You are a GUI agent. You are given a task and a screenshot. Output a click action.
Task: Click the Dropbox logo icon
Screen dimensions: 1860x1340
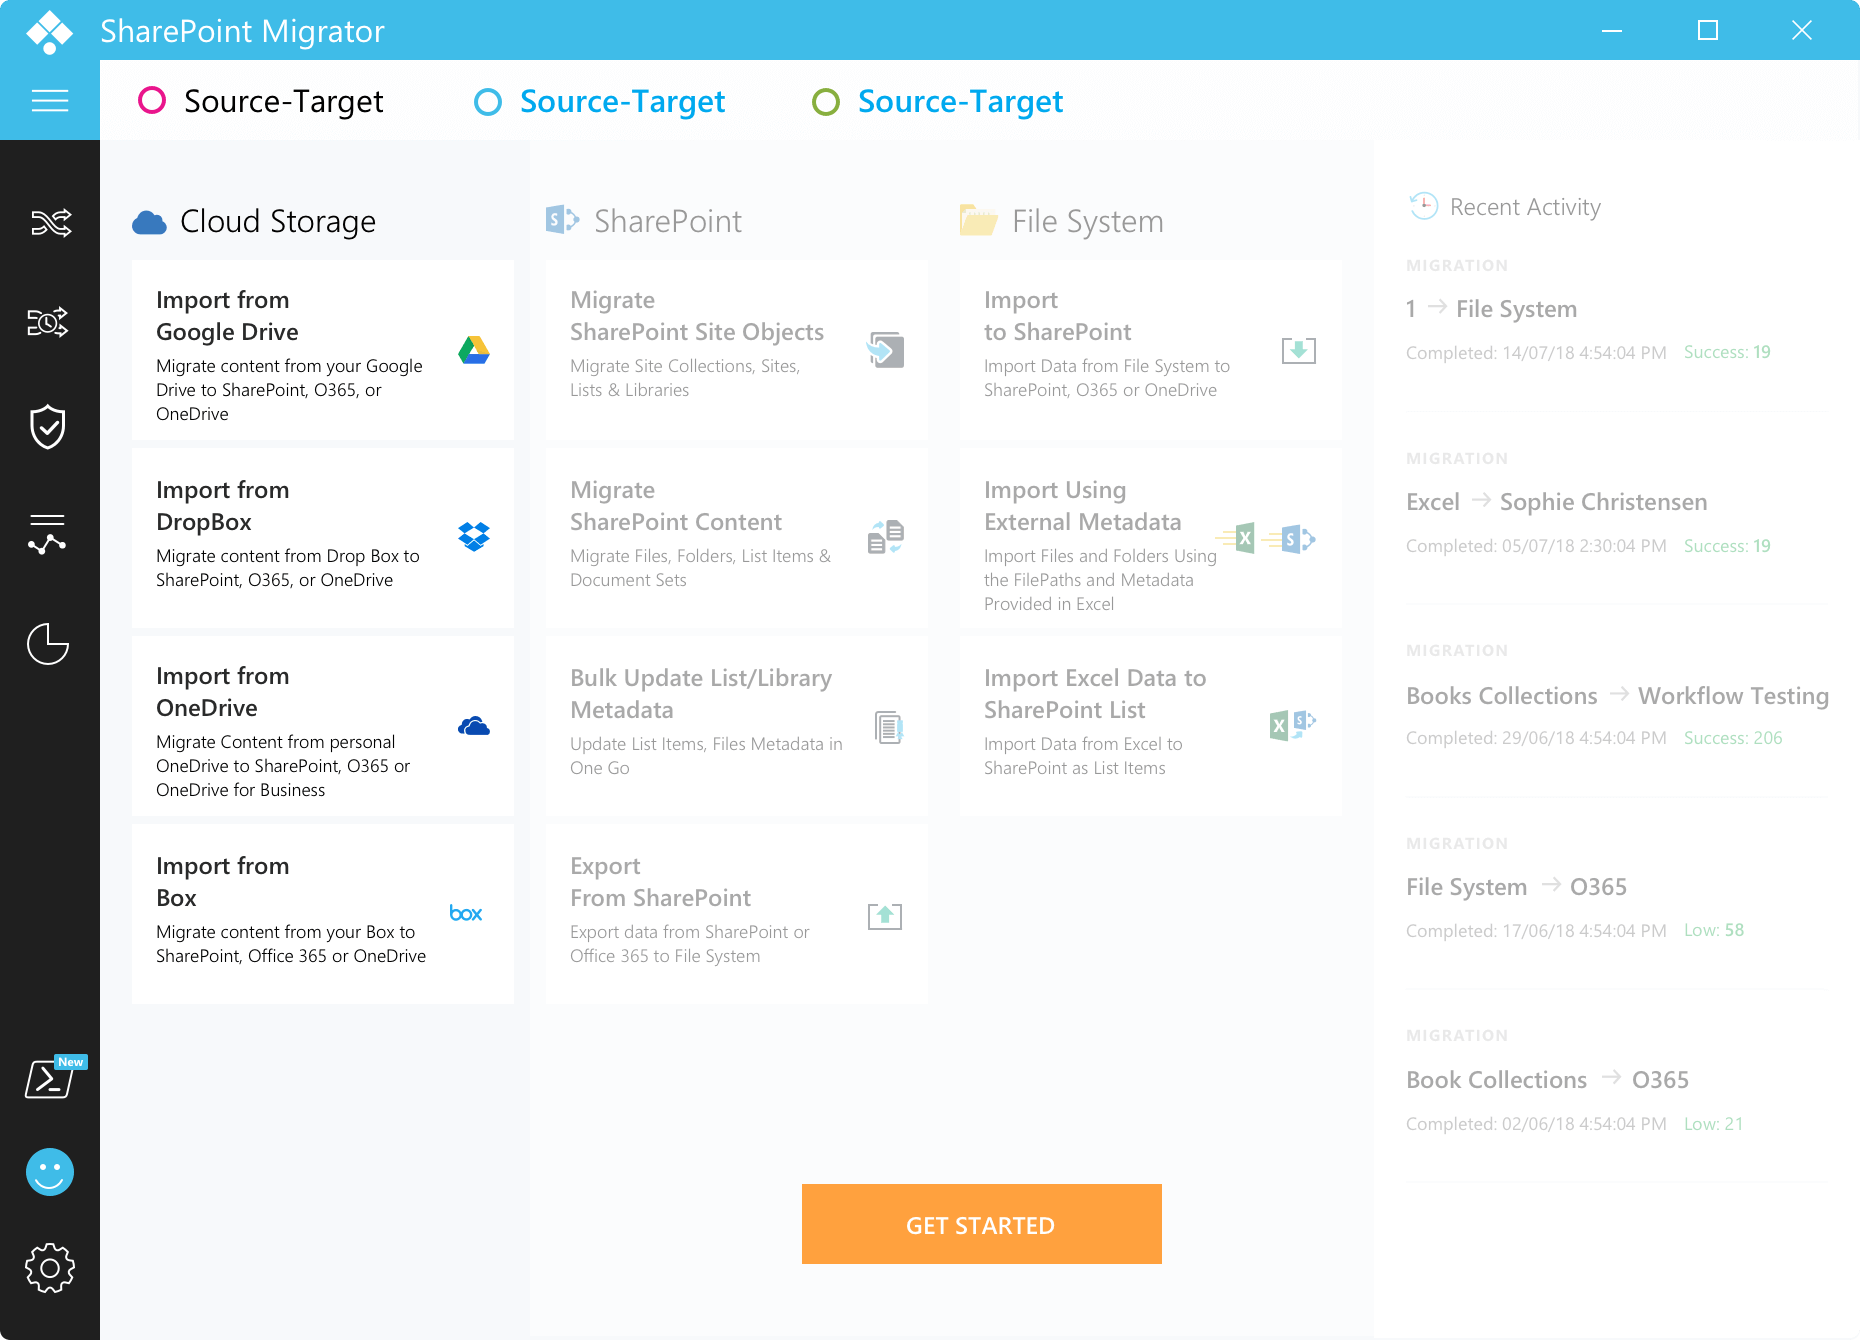[474, 537]
